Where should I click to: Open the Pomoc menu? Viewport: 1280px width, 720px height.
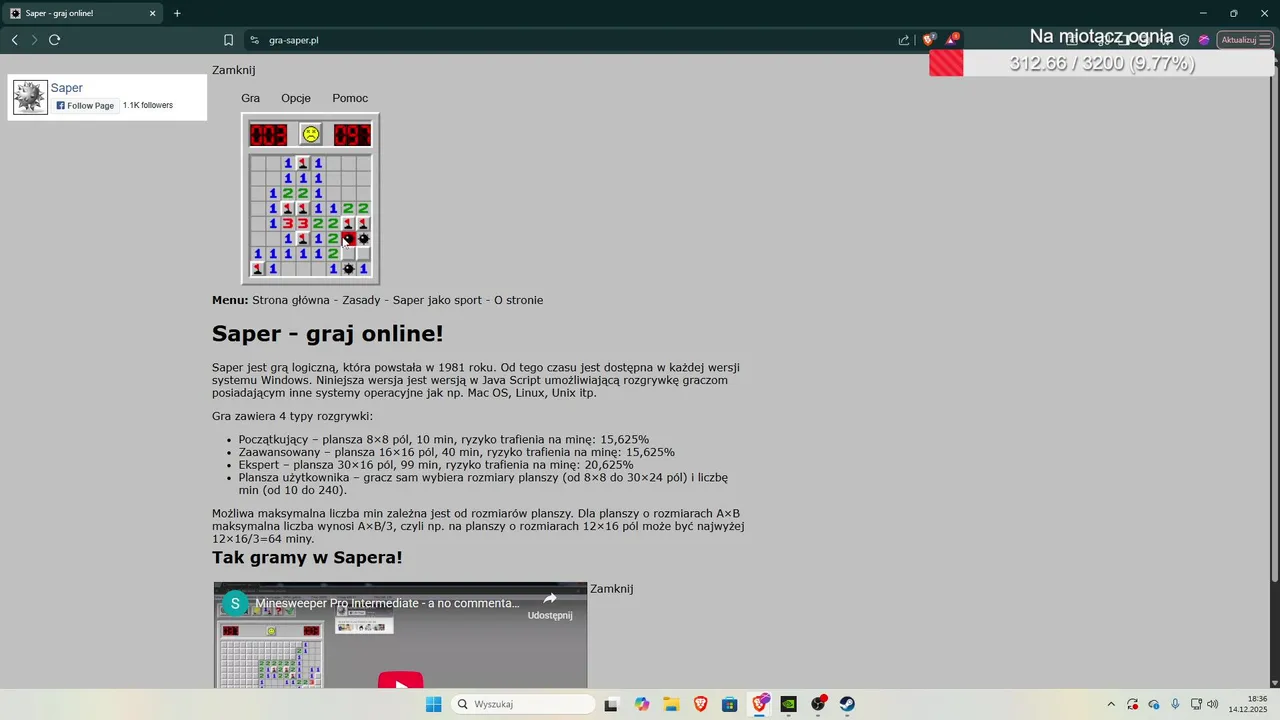pyautogui.click(x=350, y=98)
